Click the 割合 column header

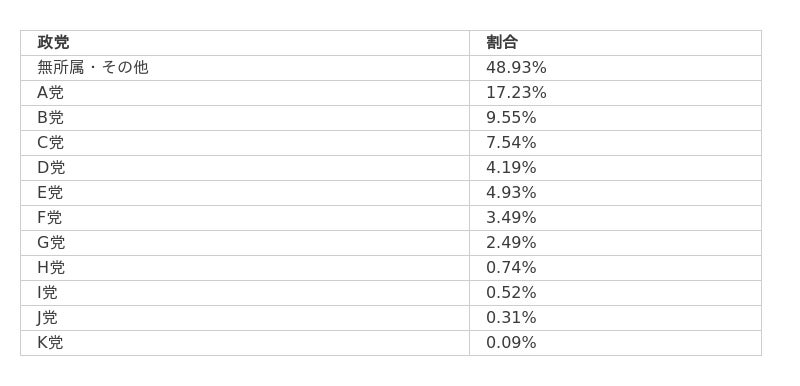click(502, 43)
